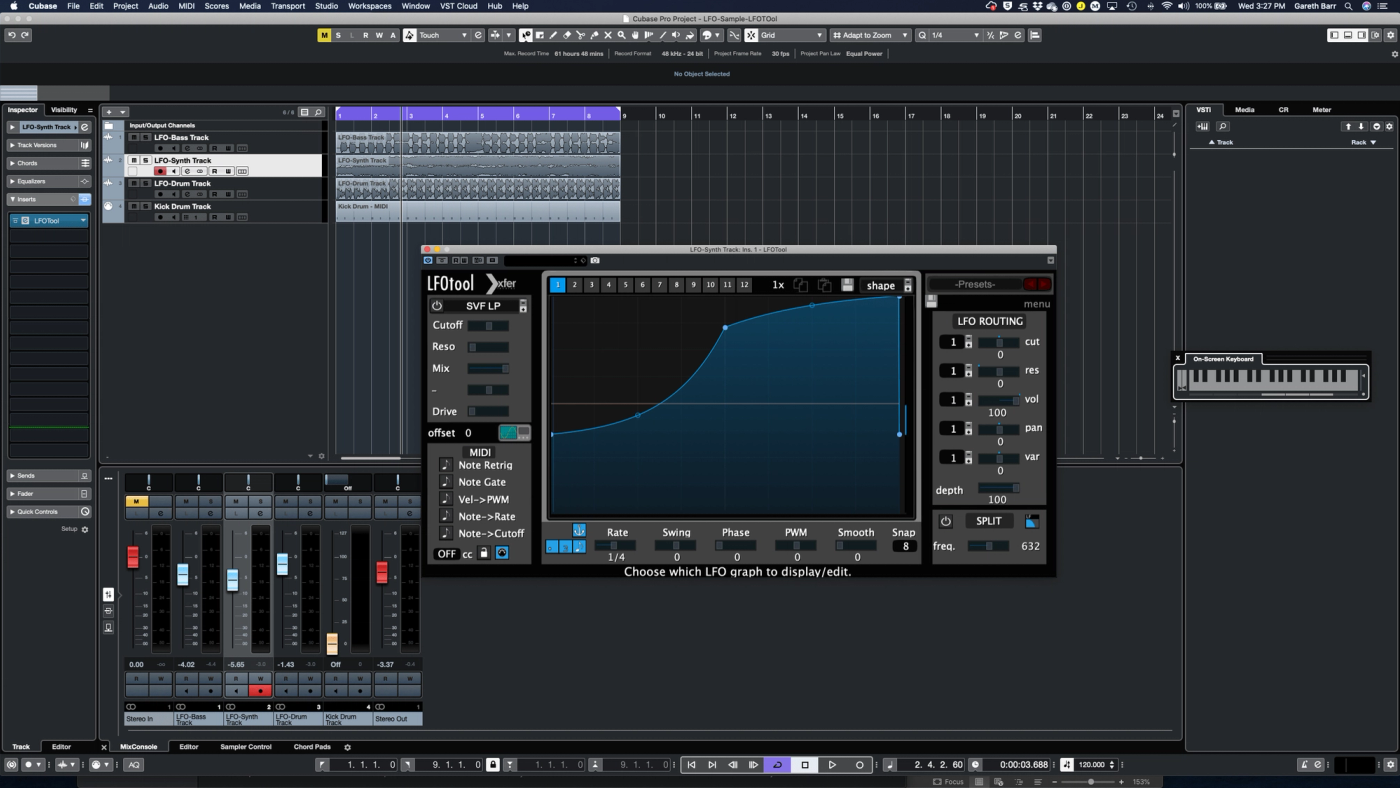Open the Touch automation mode dropdown
Screen dimensions: 1400x788
443,35
